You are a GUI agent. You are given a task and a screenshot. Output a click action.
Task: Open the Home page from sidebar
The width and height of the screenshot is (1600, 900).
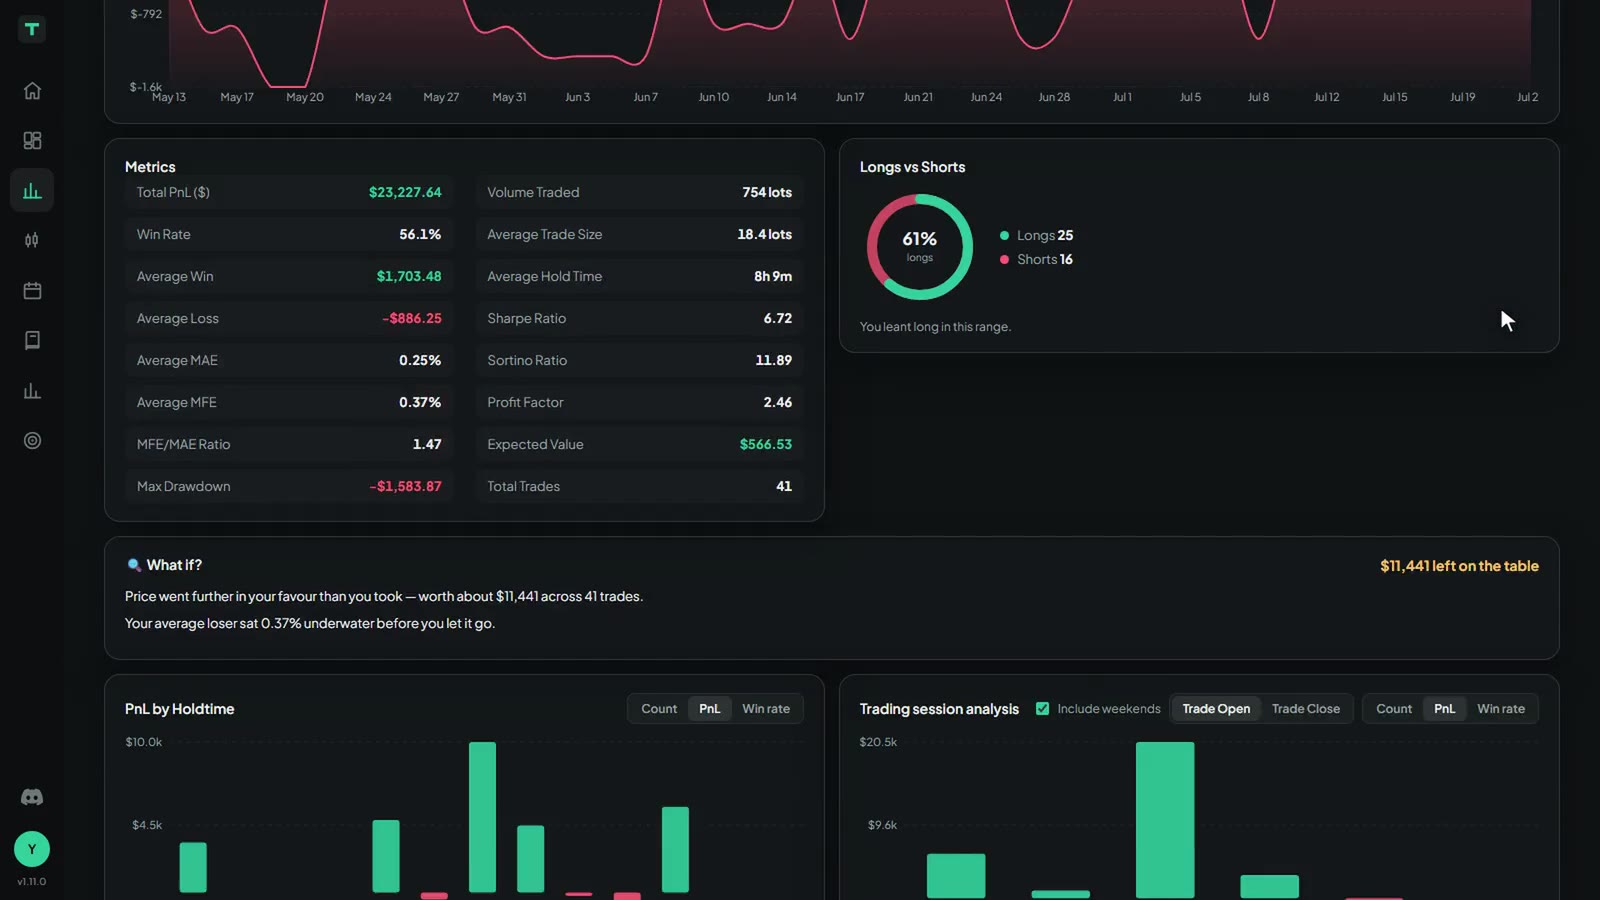tap(32, 90)
